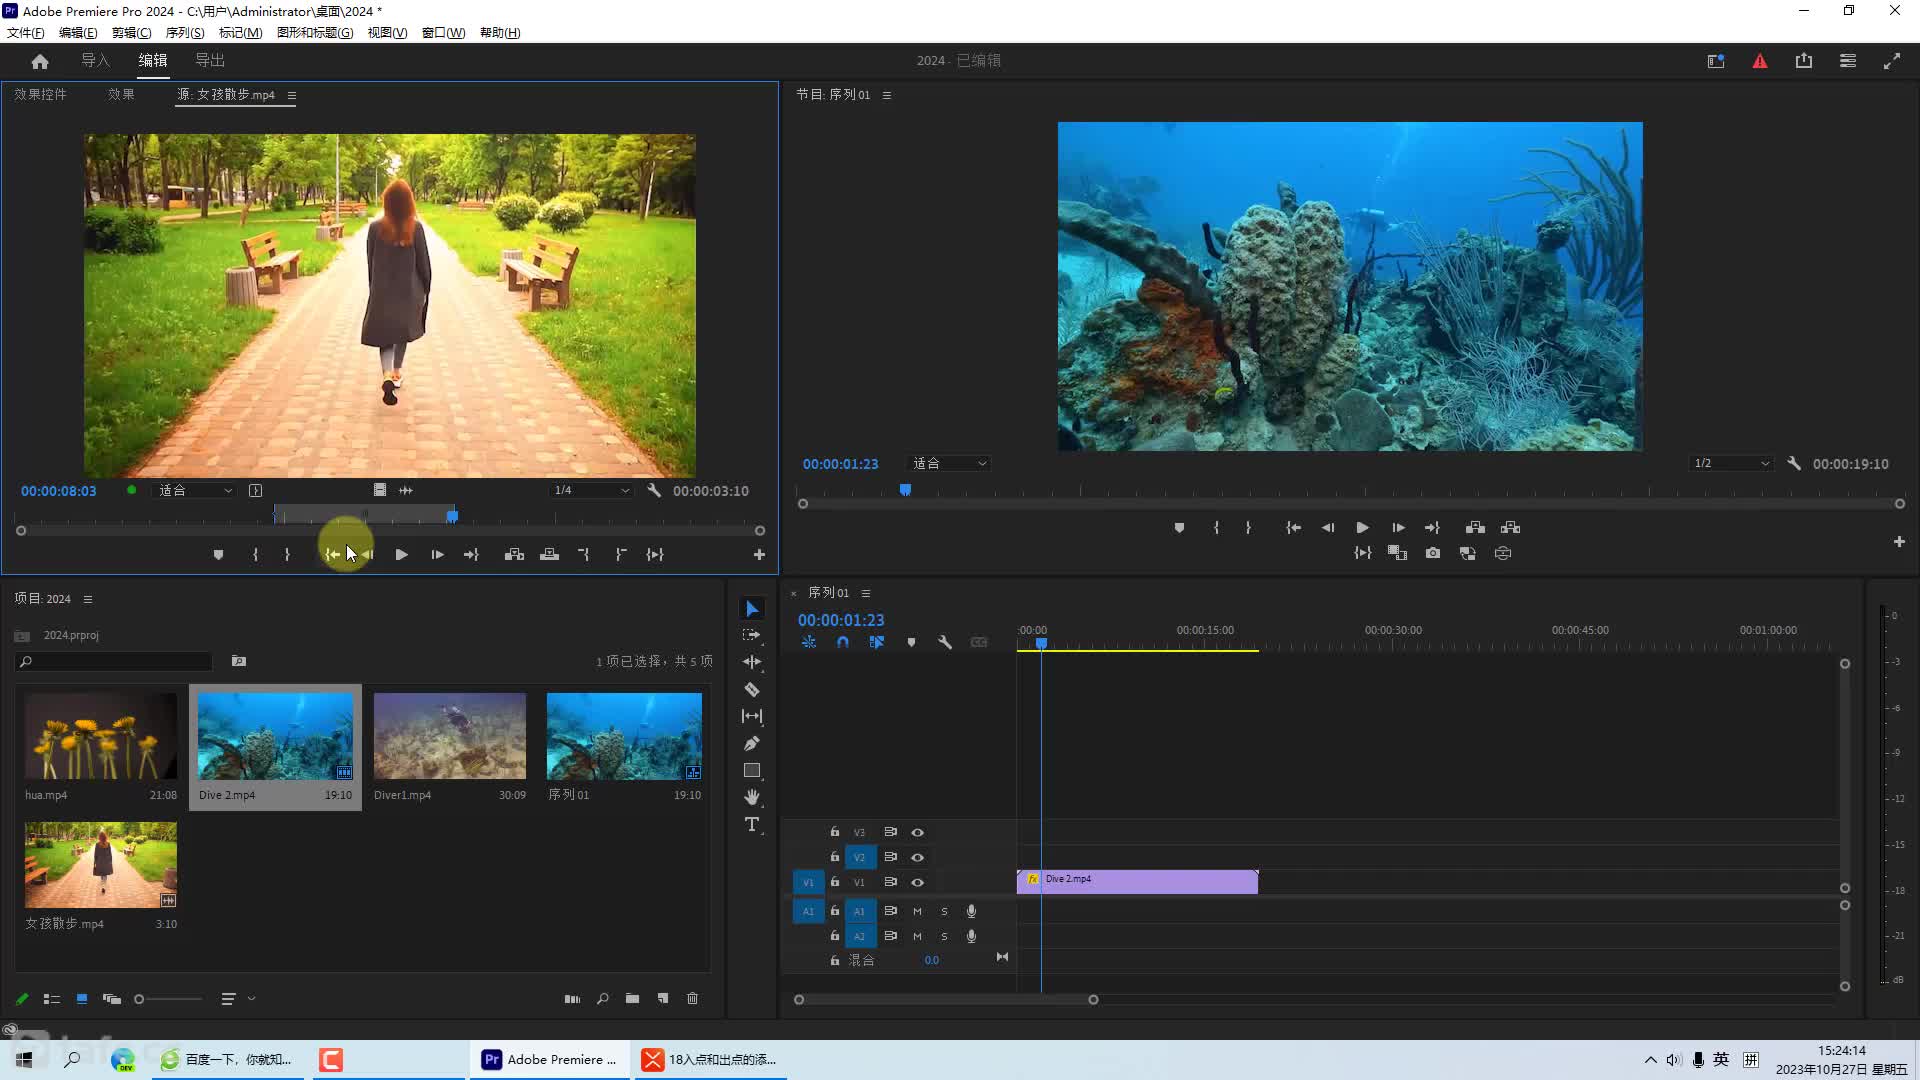Open Program monitor settings wrench

click(1794, 463)
